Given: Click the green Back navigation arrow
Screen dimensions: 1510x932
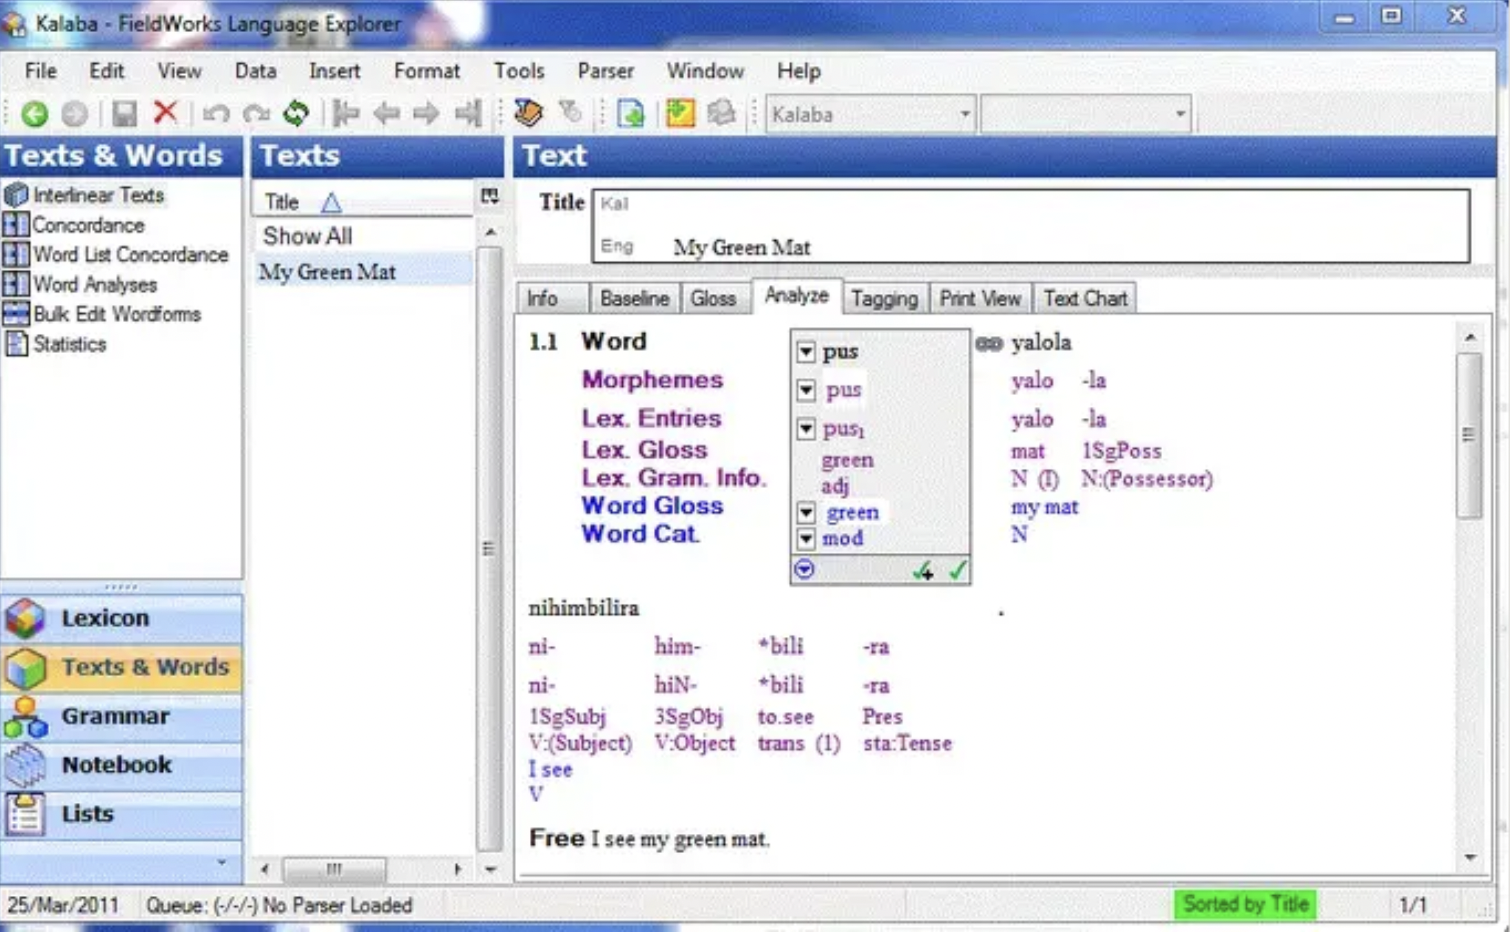Looking at the screenshot, I should click(x=34, y=114).
